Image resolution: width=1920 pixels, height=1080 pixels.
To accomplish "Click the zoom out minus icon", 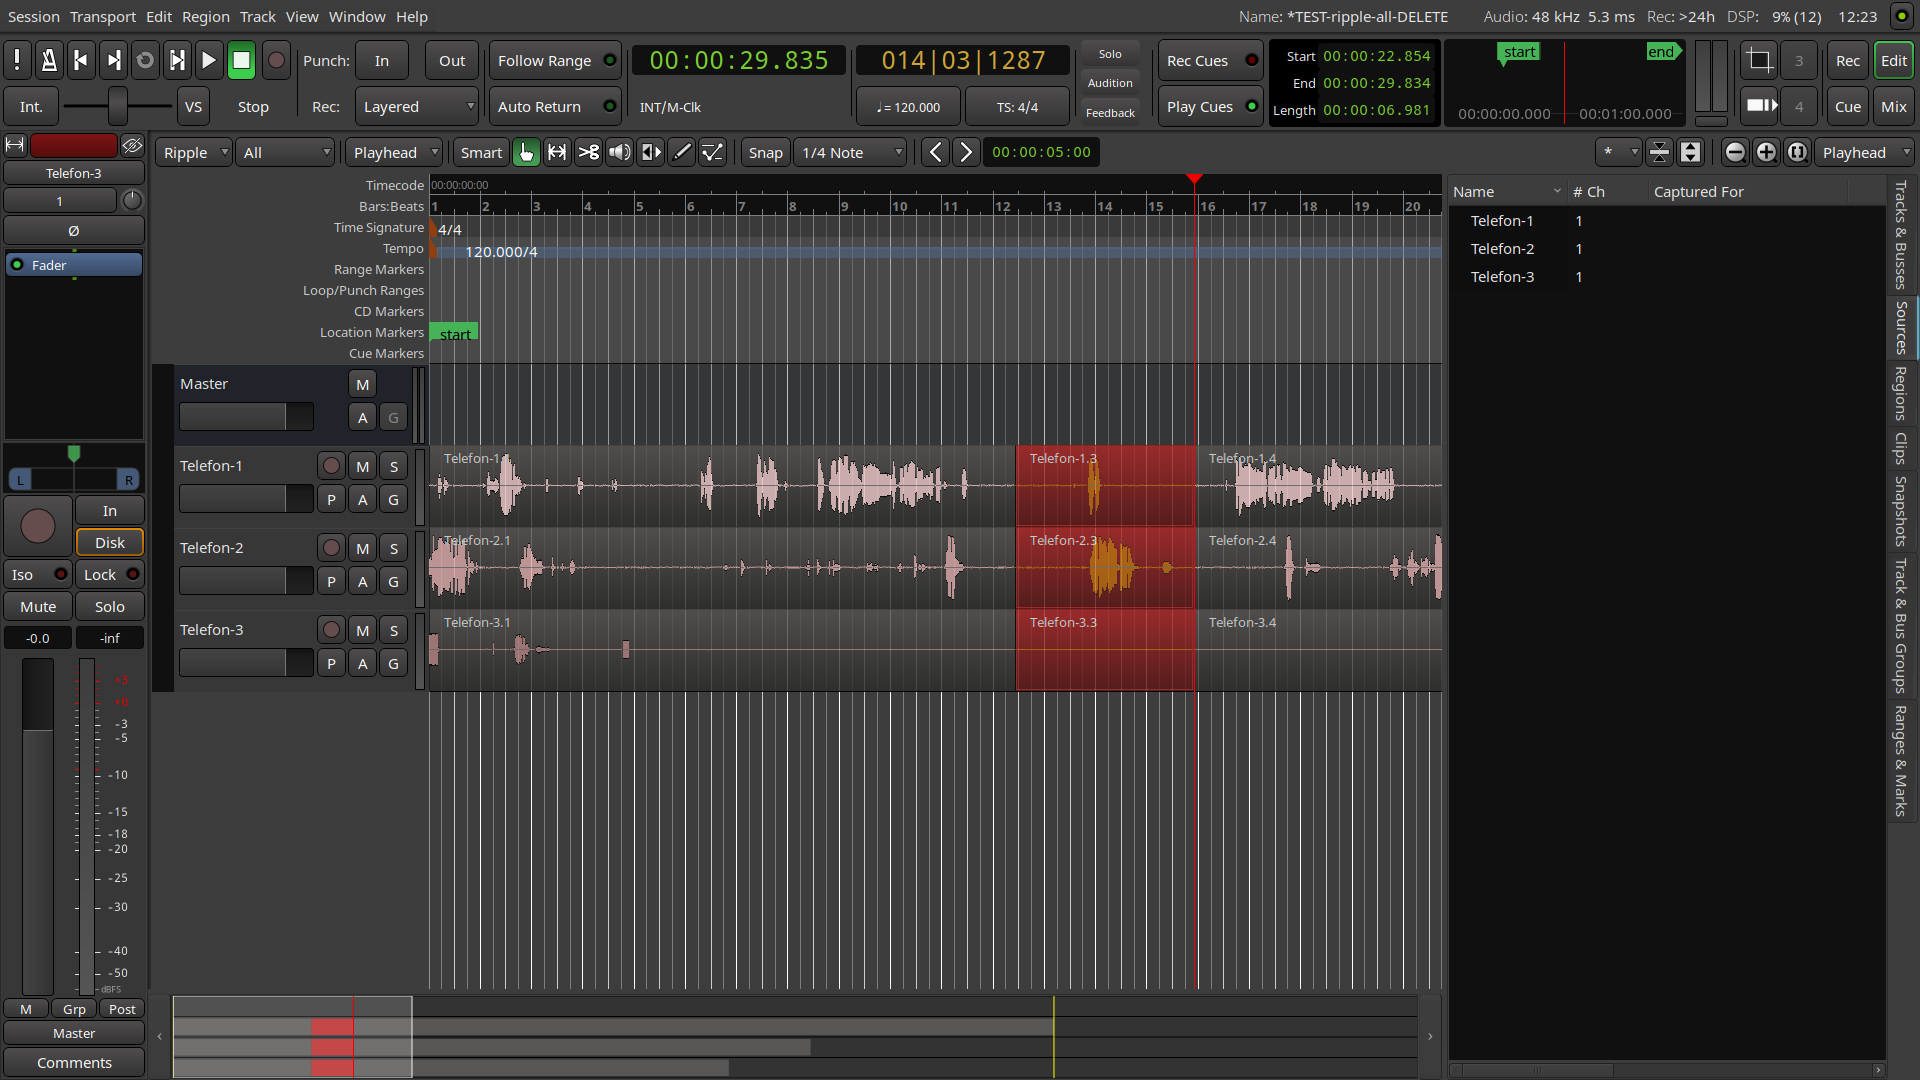I will tap(1735, 152).
